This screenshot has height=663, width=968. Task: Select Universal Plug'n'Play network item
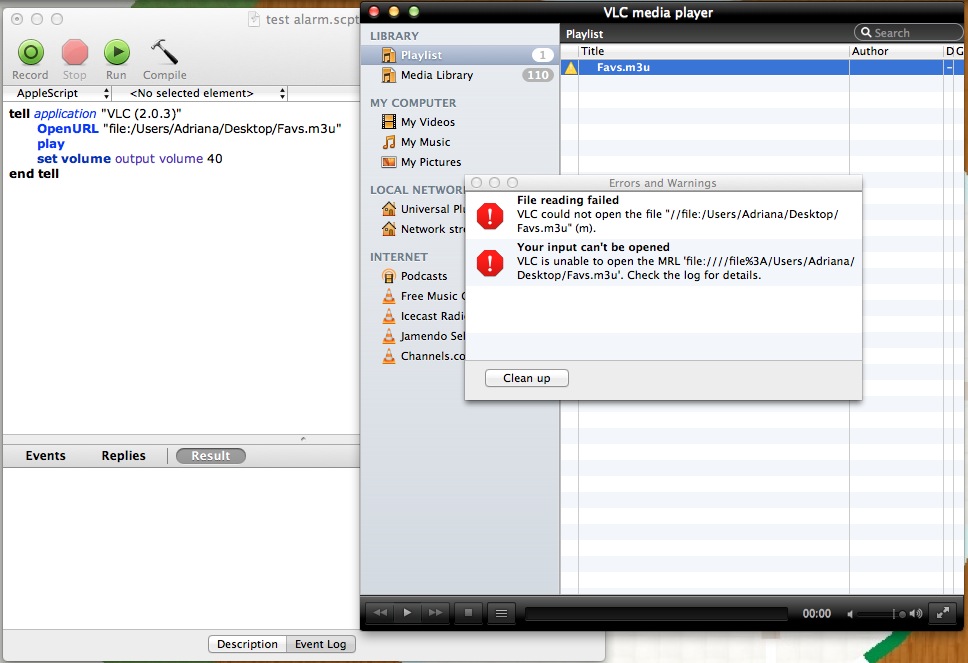[423, 209]
